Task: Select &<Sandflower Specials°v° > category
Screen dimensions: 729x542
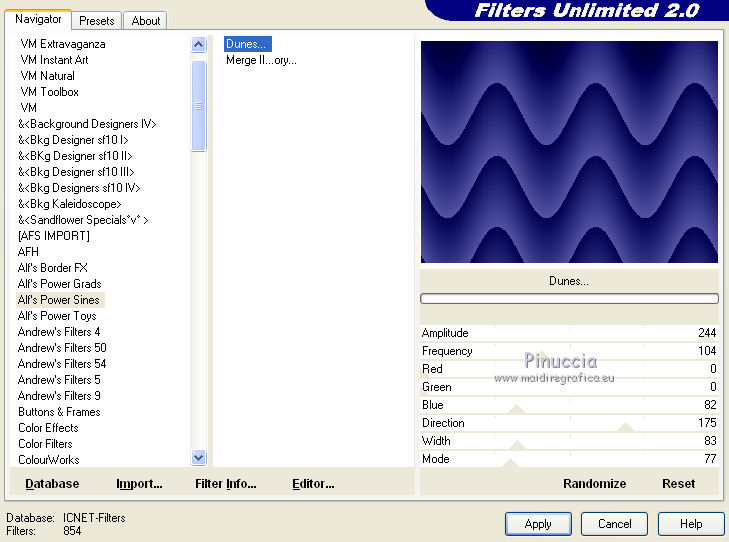Action: click(83, 220)
